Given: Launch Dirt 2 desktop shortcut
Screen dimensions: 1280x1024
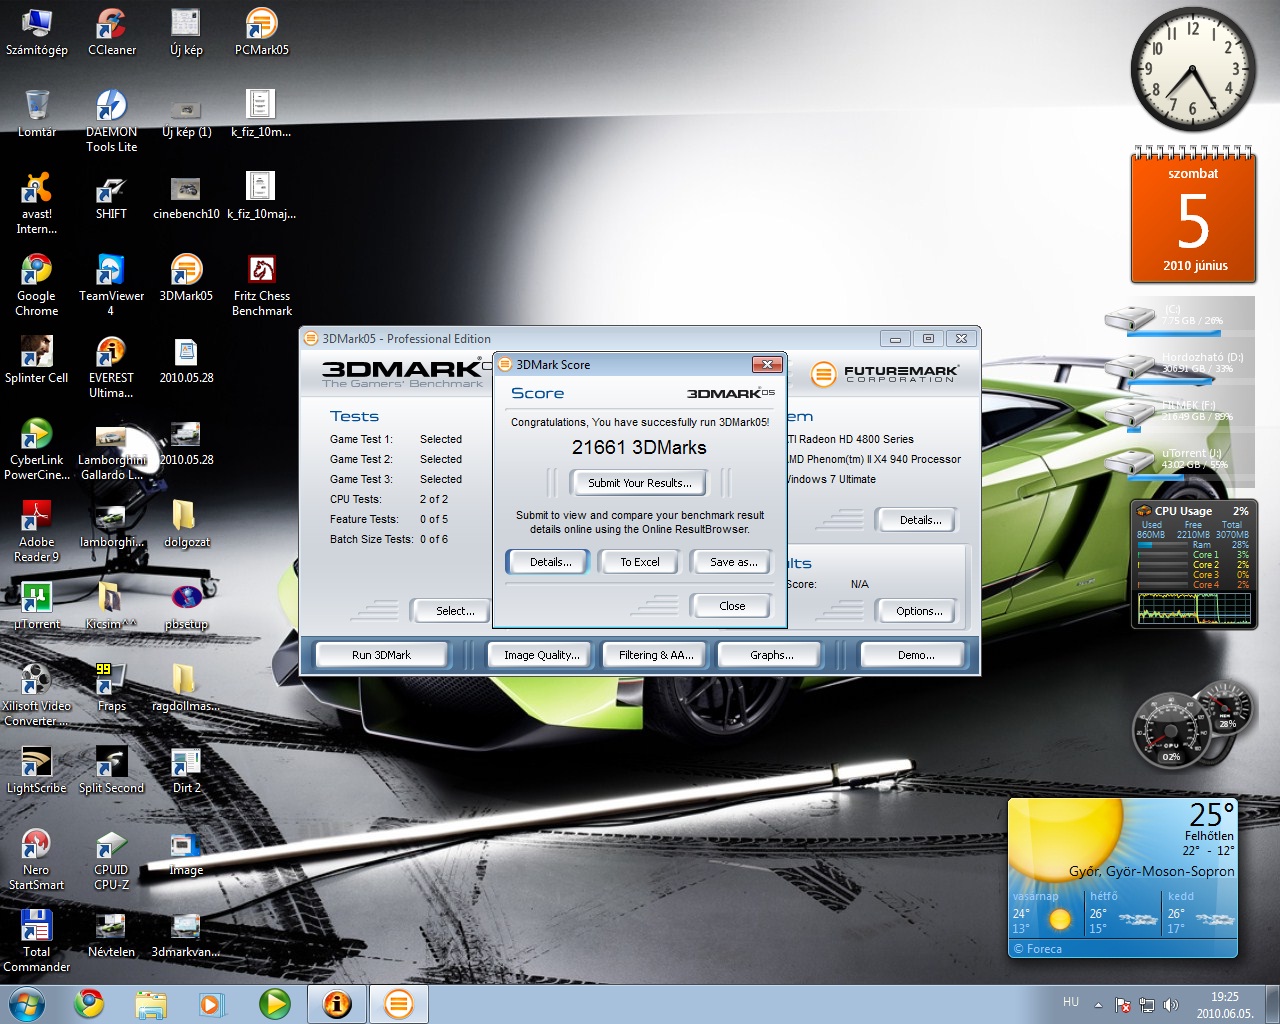Looking at the screenshot, I should (186, 769).
